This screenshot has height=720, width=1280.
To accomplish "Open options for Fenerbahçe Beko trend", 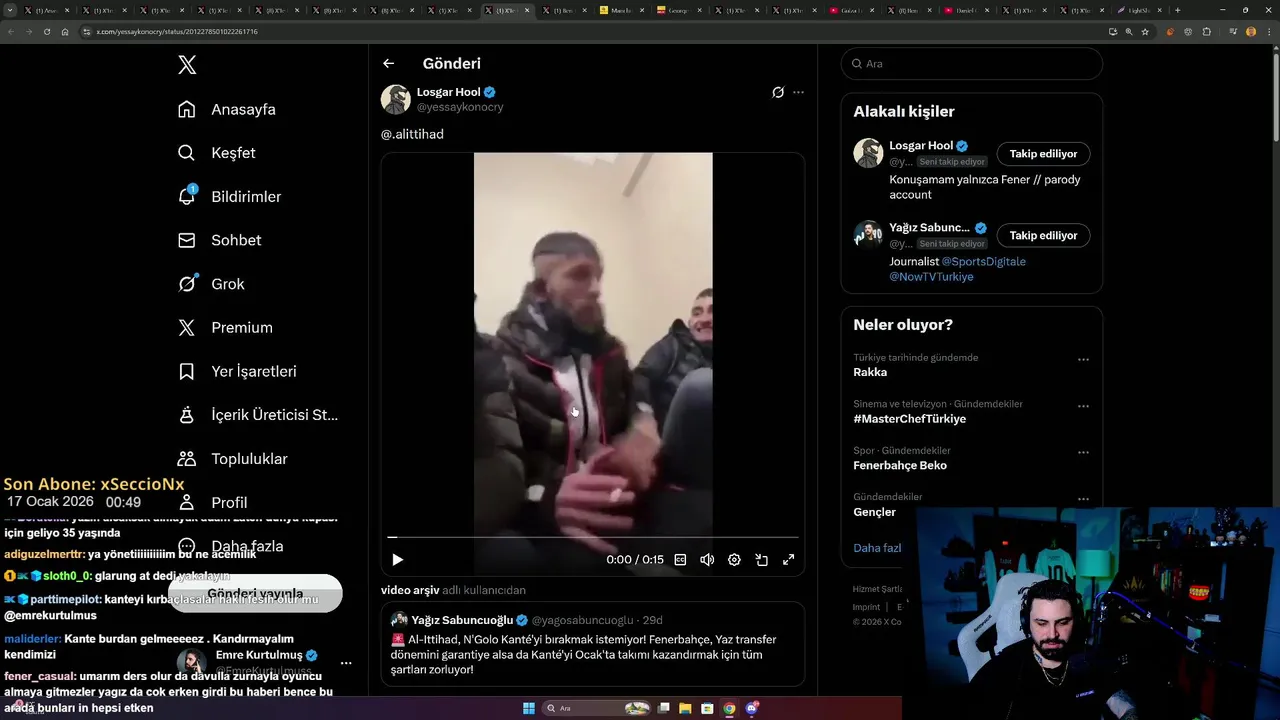I will (x=1083, y=453).
